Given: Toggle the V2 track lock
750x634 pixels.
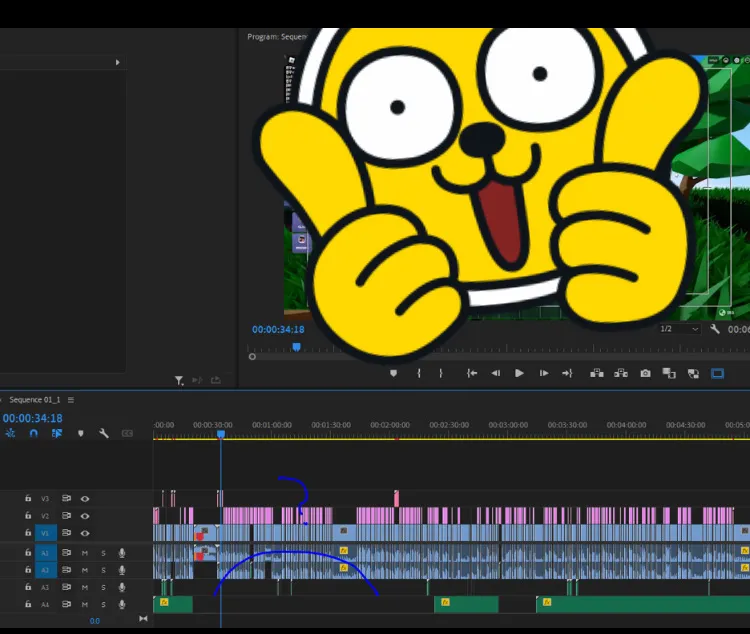Looking at the screenshot, I should (28, 515).
